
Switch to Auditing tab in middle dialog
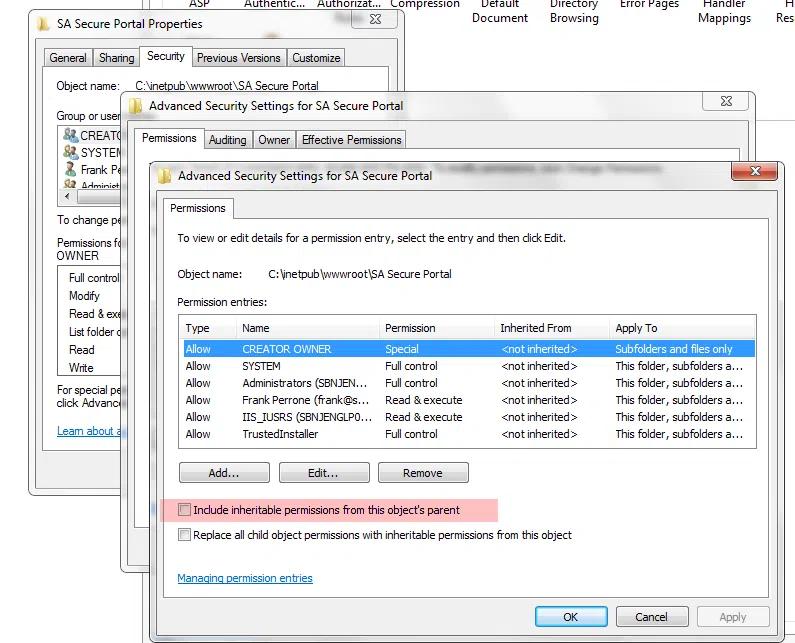point(228,139)
